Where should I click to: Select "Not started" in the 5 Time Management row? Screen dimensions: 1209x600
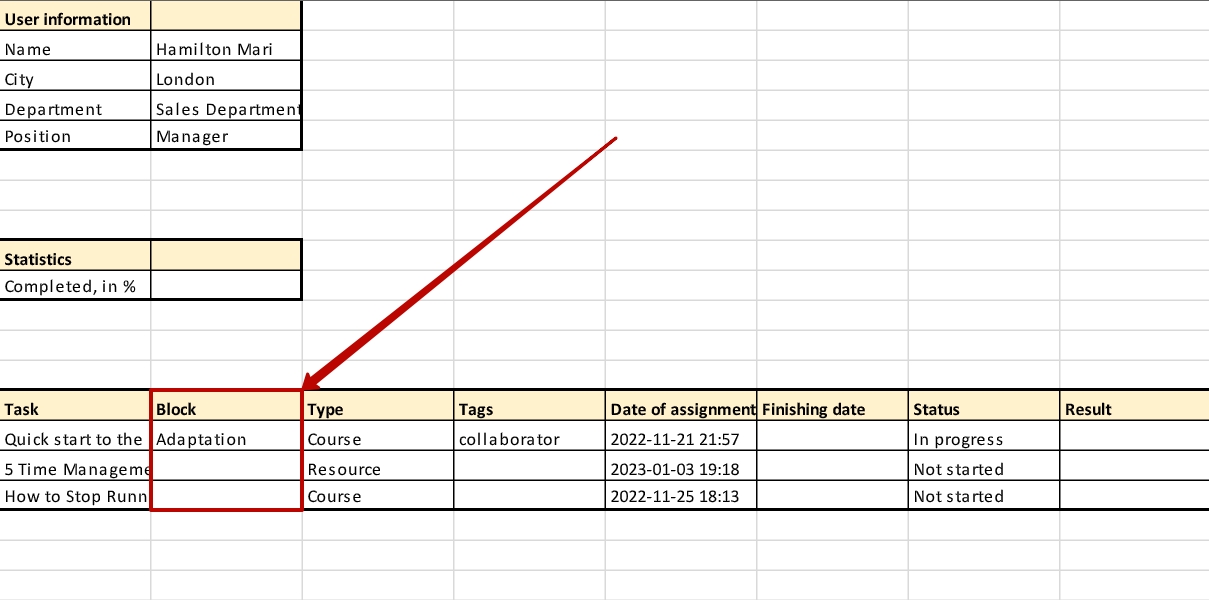[x=985, y=467]
